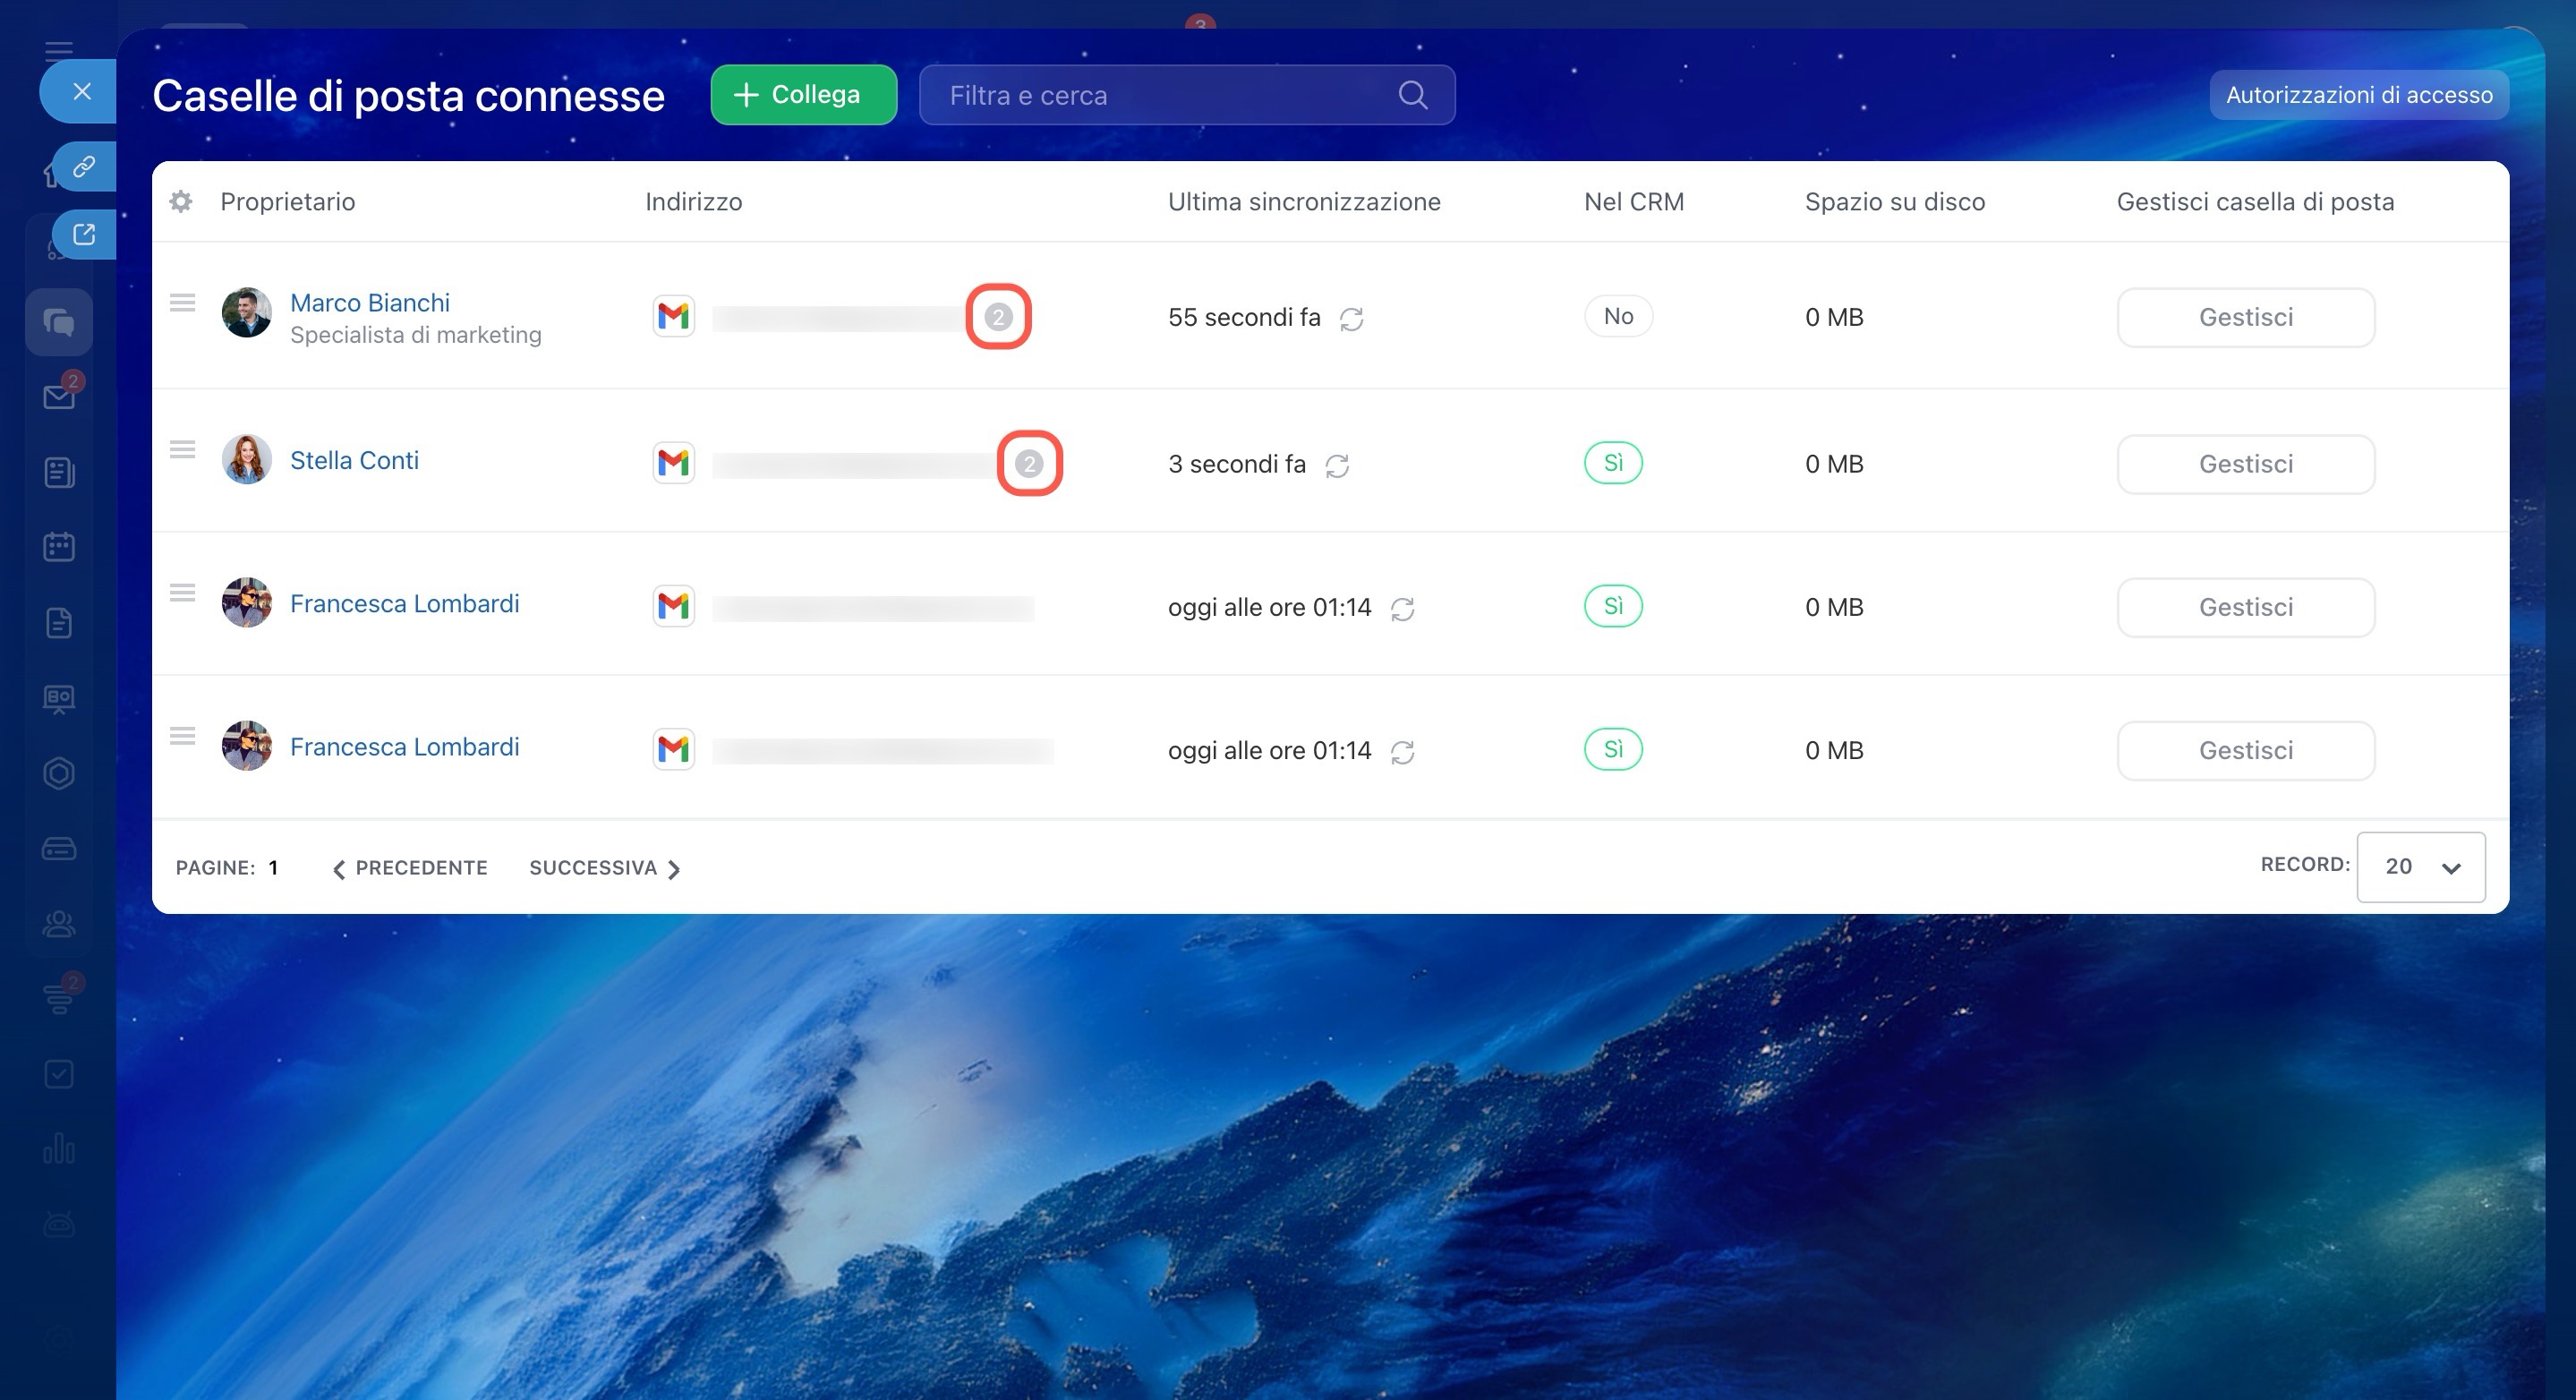This screenshot has height=1400, width=2576.
Task: Click the Gmail icon in Stella Conti's row
Action: click(673, 463)
